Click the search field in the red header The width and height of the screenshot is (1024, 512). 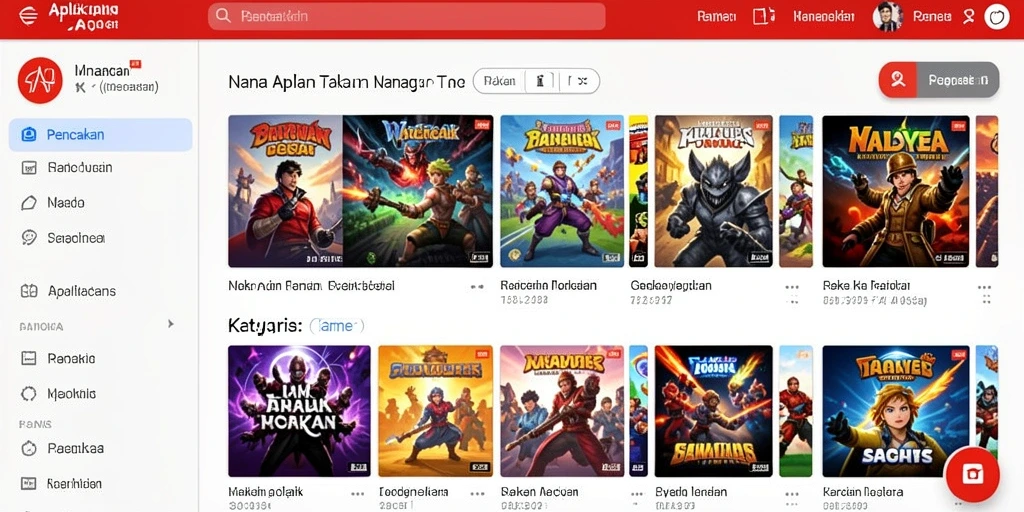pyautogui.click(x=406, y=16)
